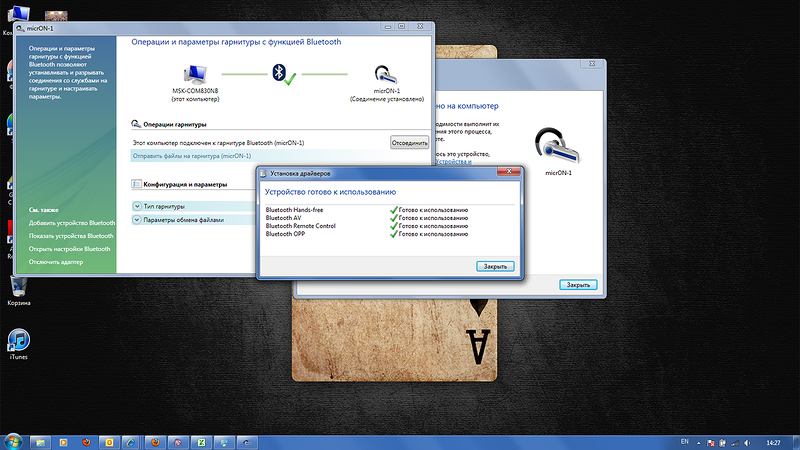
Task: Click the Устройства и link in rear window
Action: pos(454,161)
